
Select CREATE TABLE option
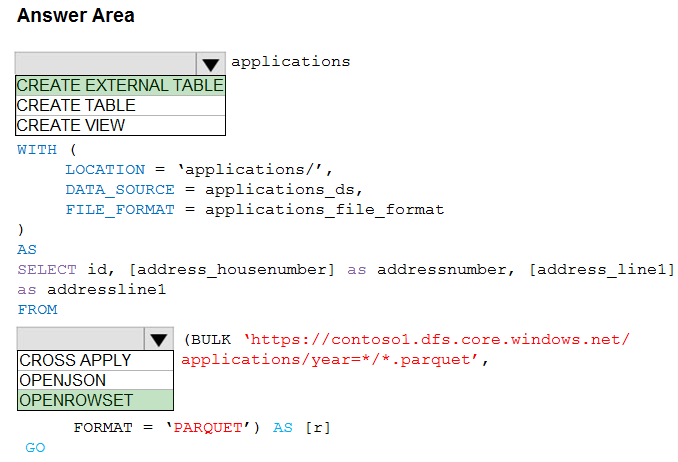(x=120, y=105)
